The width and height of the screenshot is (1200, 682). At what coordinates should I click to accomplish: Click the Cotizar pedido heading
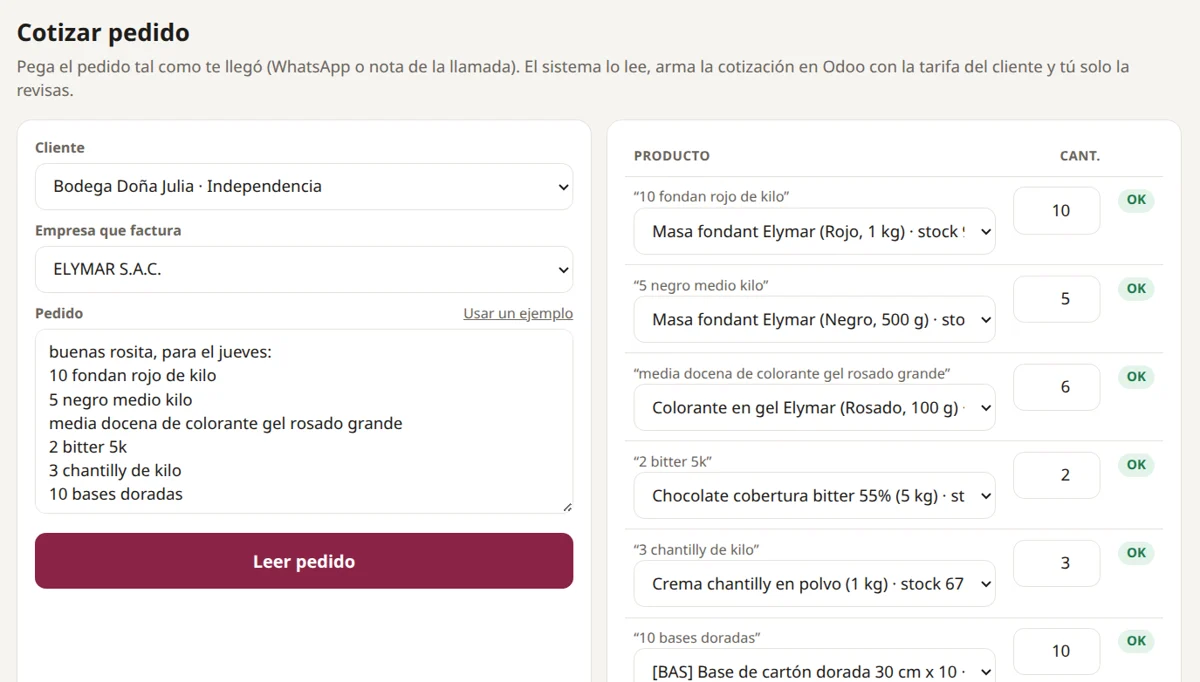click(x=103, y=32)
